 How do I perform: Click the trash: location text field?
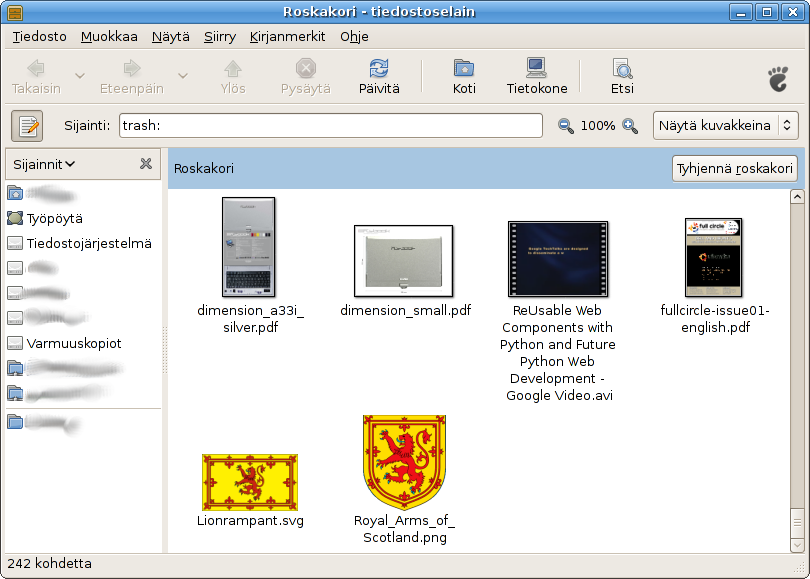click(x=330, y=126)
